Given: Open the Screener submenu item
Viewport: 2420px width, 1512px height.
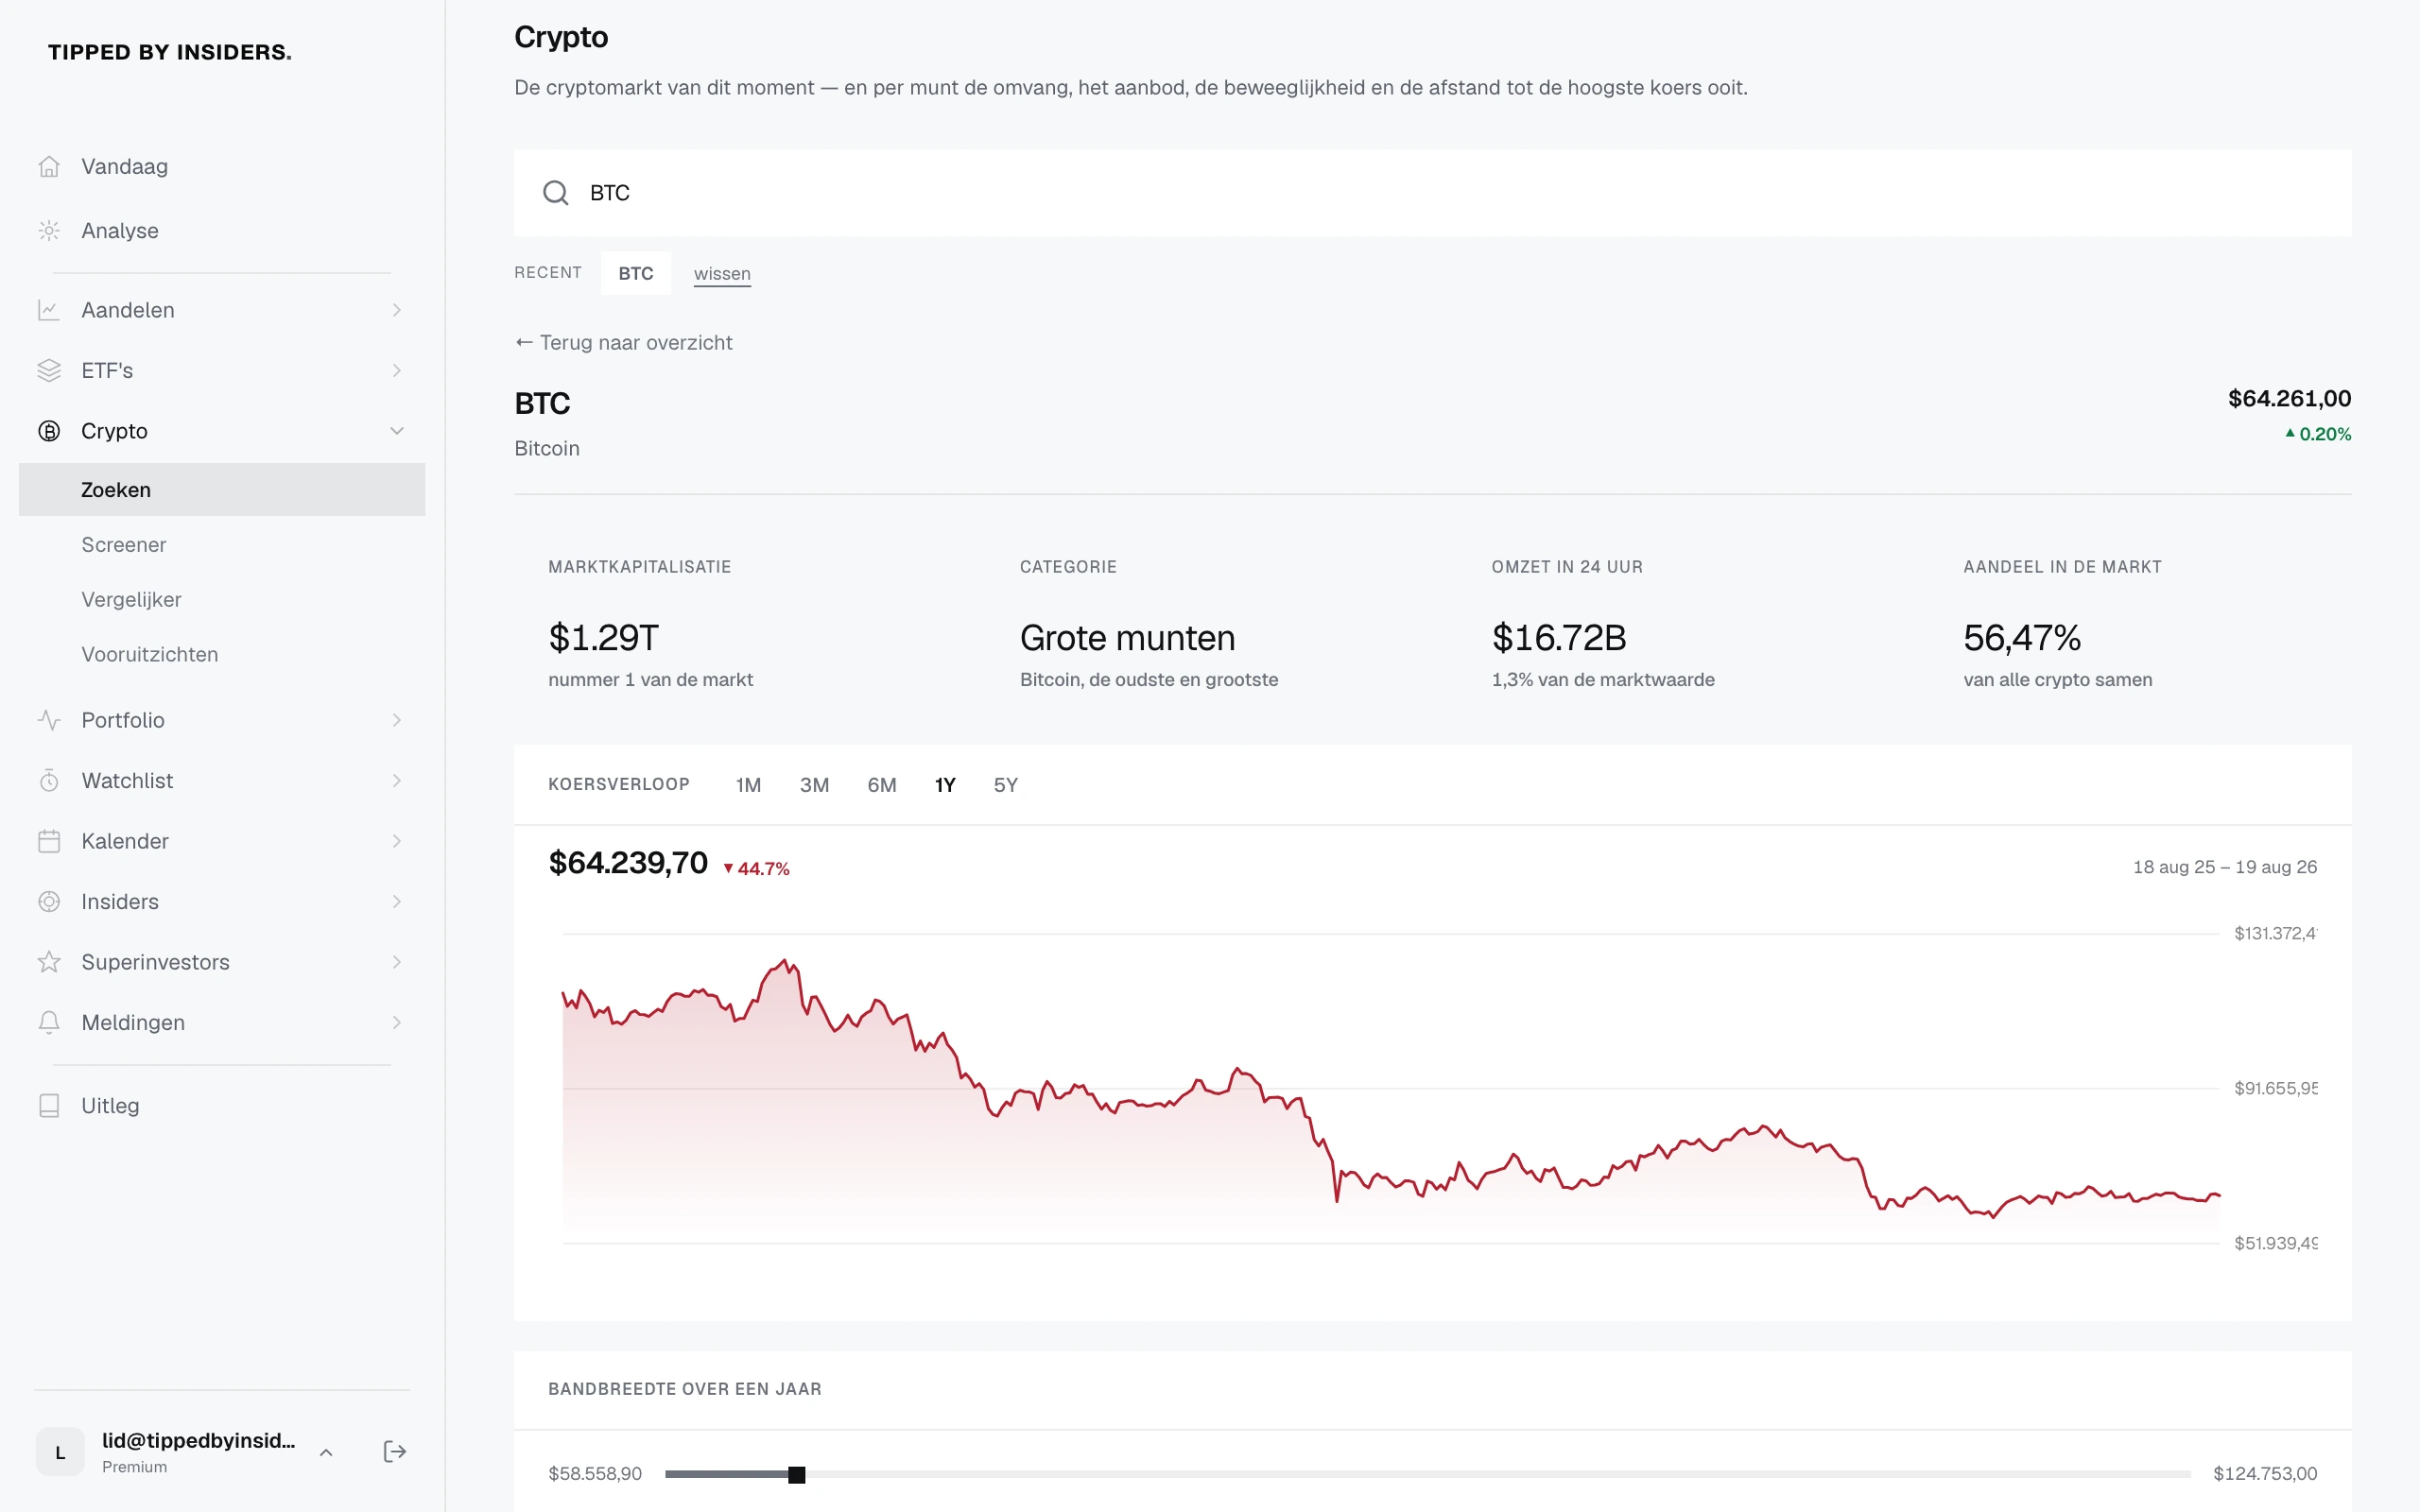Looking at the screenshot, I should click(x=222, y=545).
